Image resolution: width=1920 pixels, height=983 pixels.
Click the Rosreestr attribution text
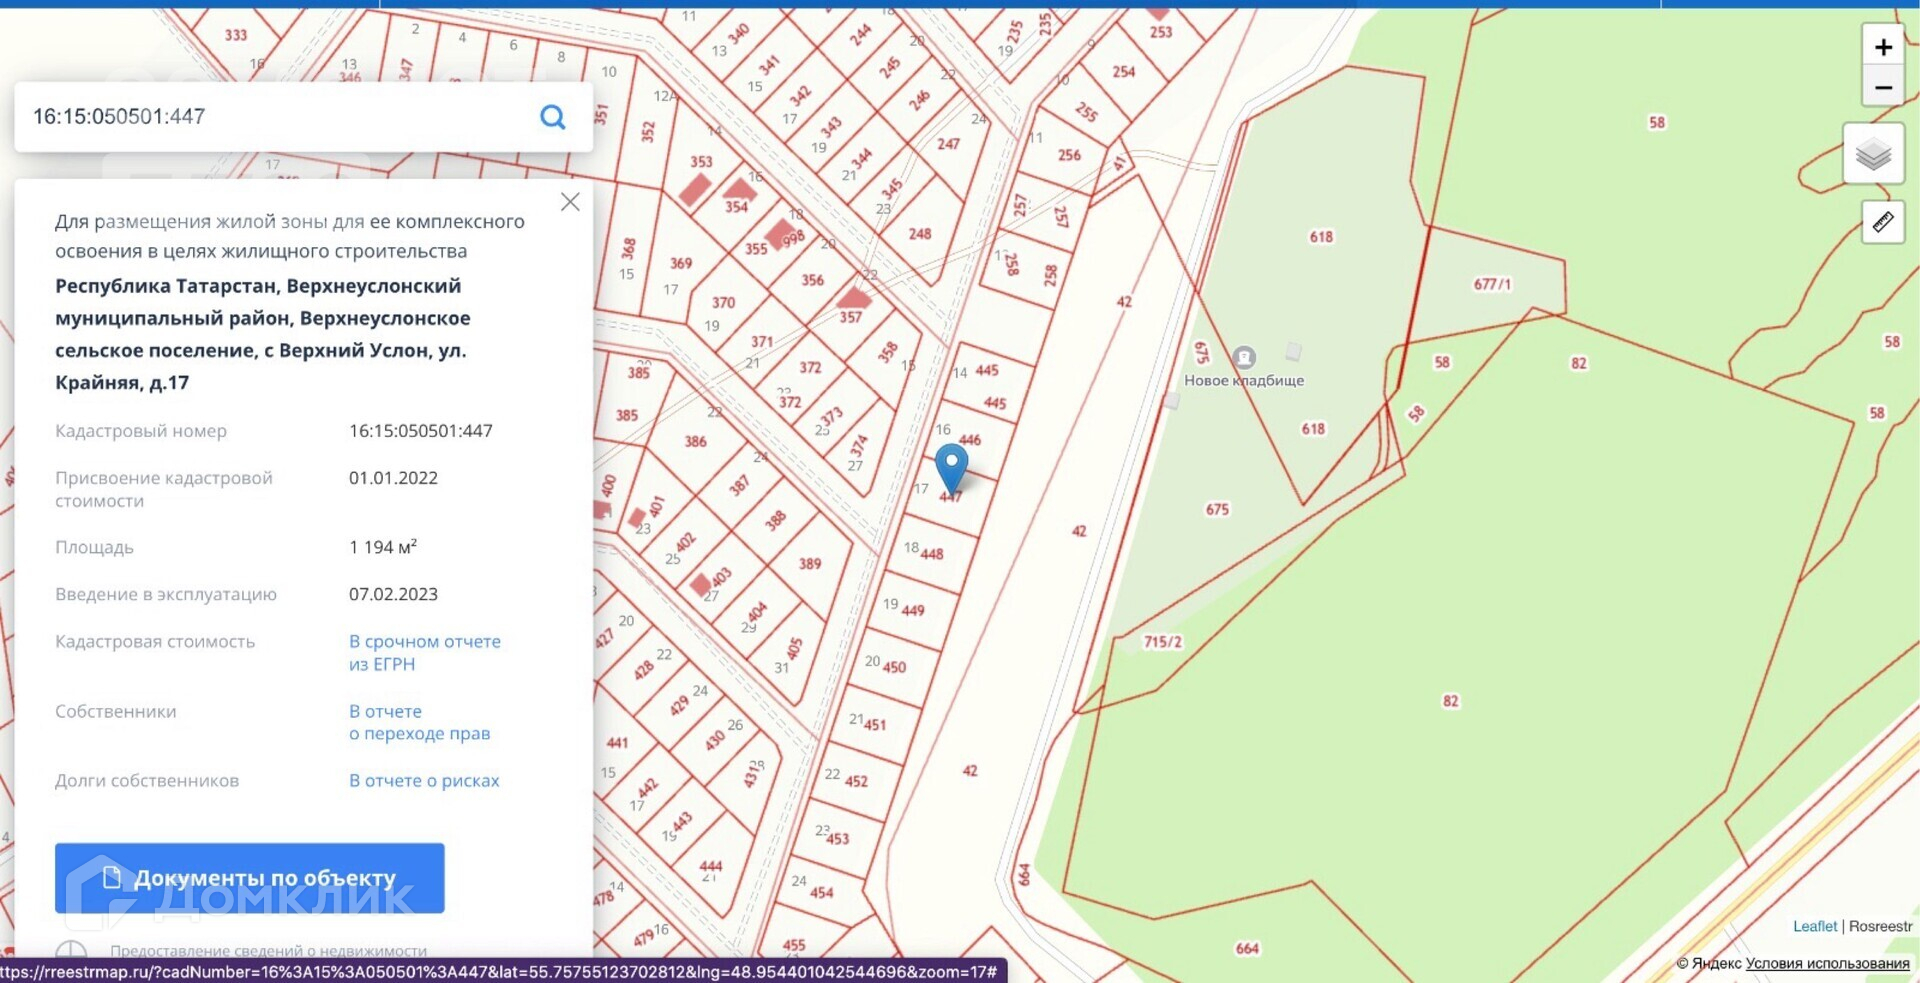tap(1880, 926)
